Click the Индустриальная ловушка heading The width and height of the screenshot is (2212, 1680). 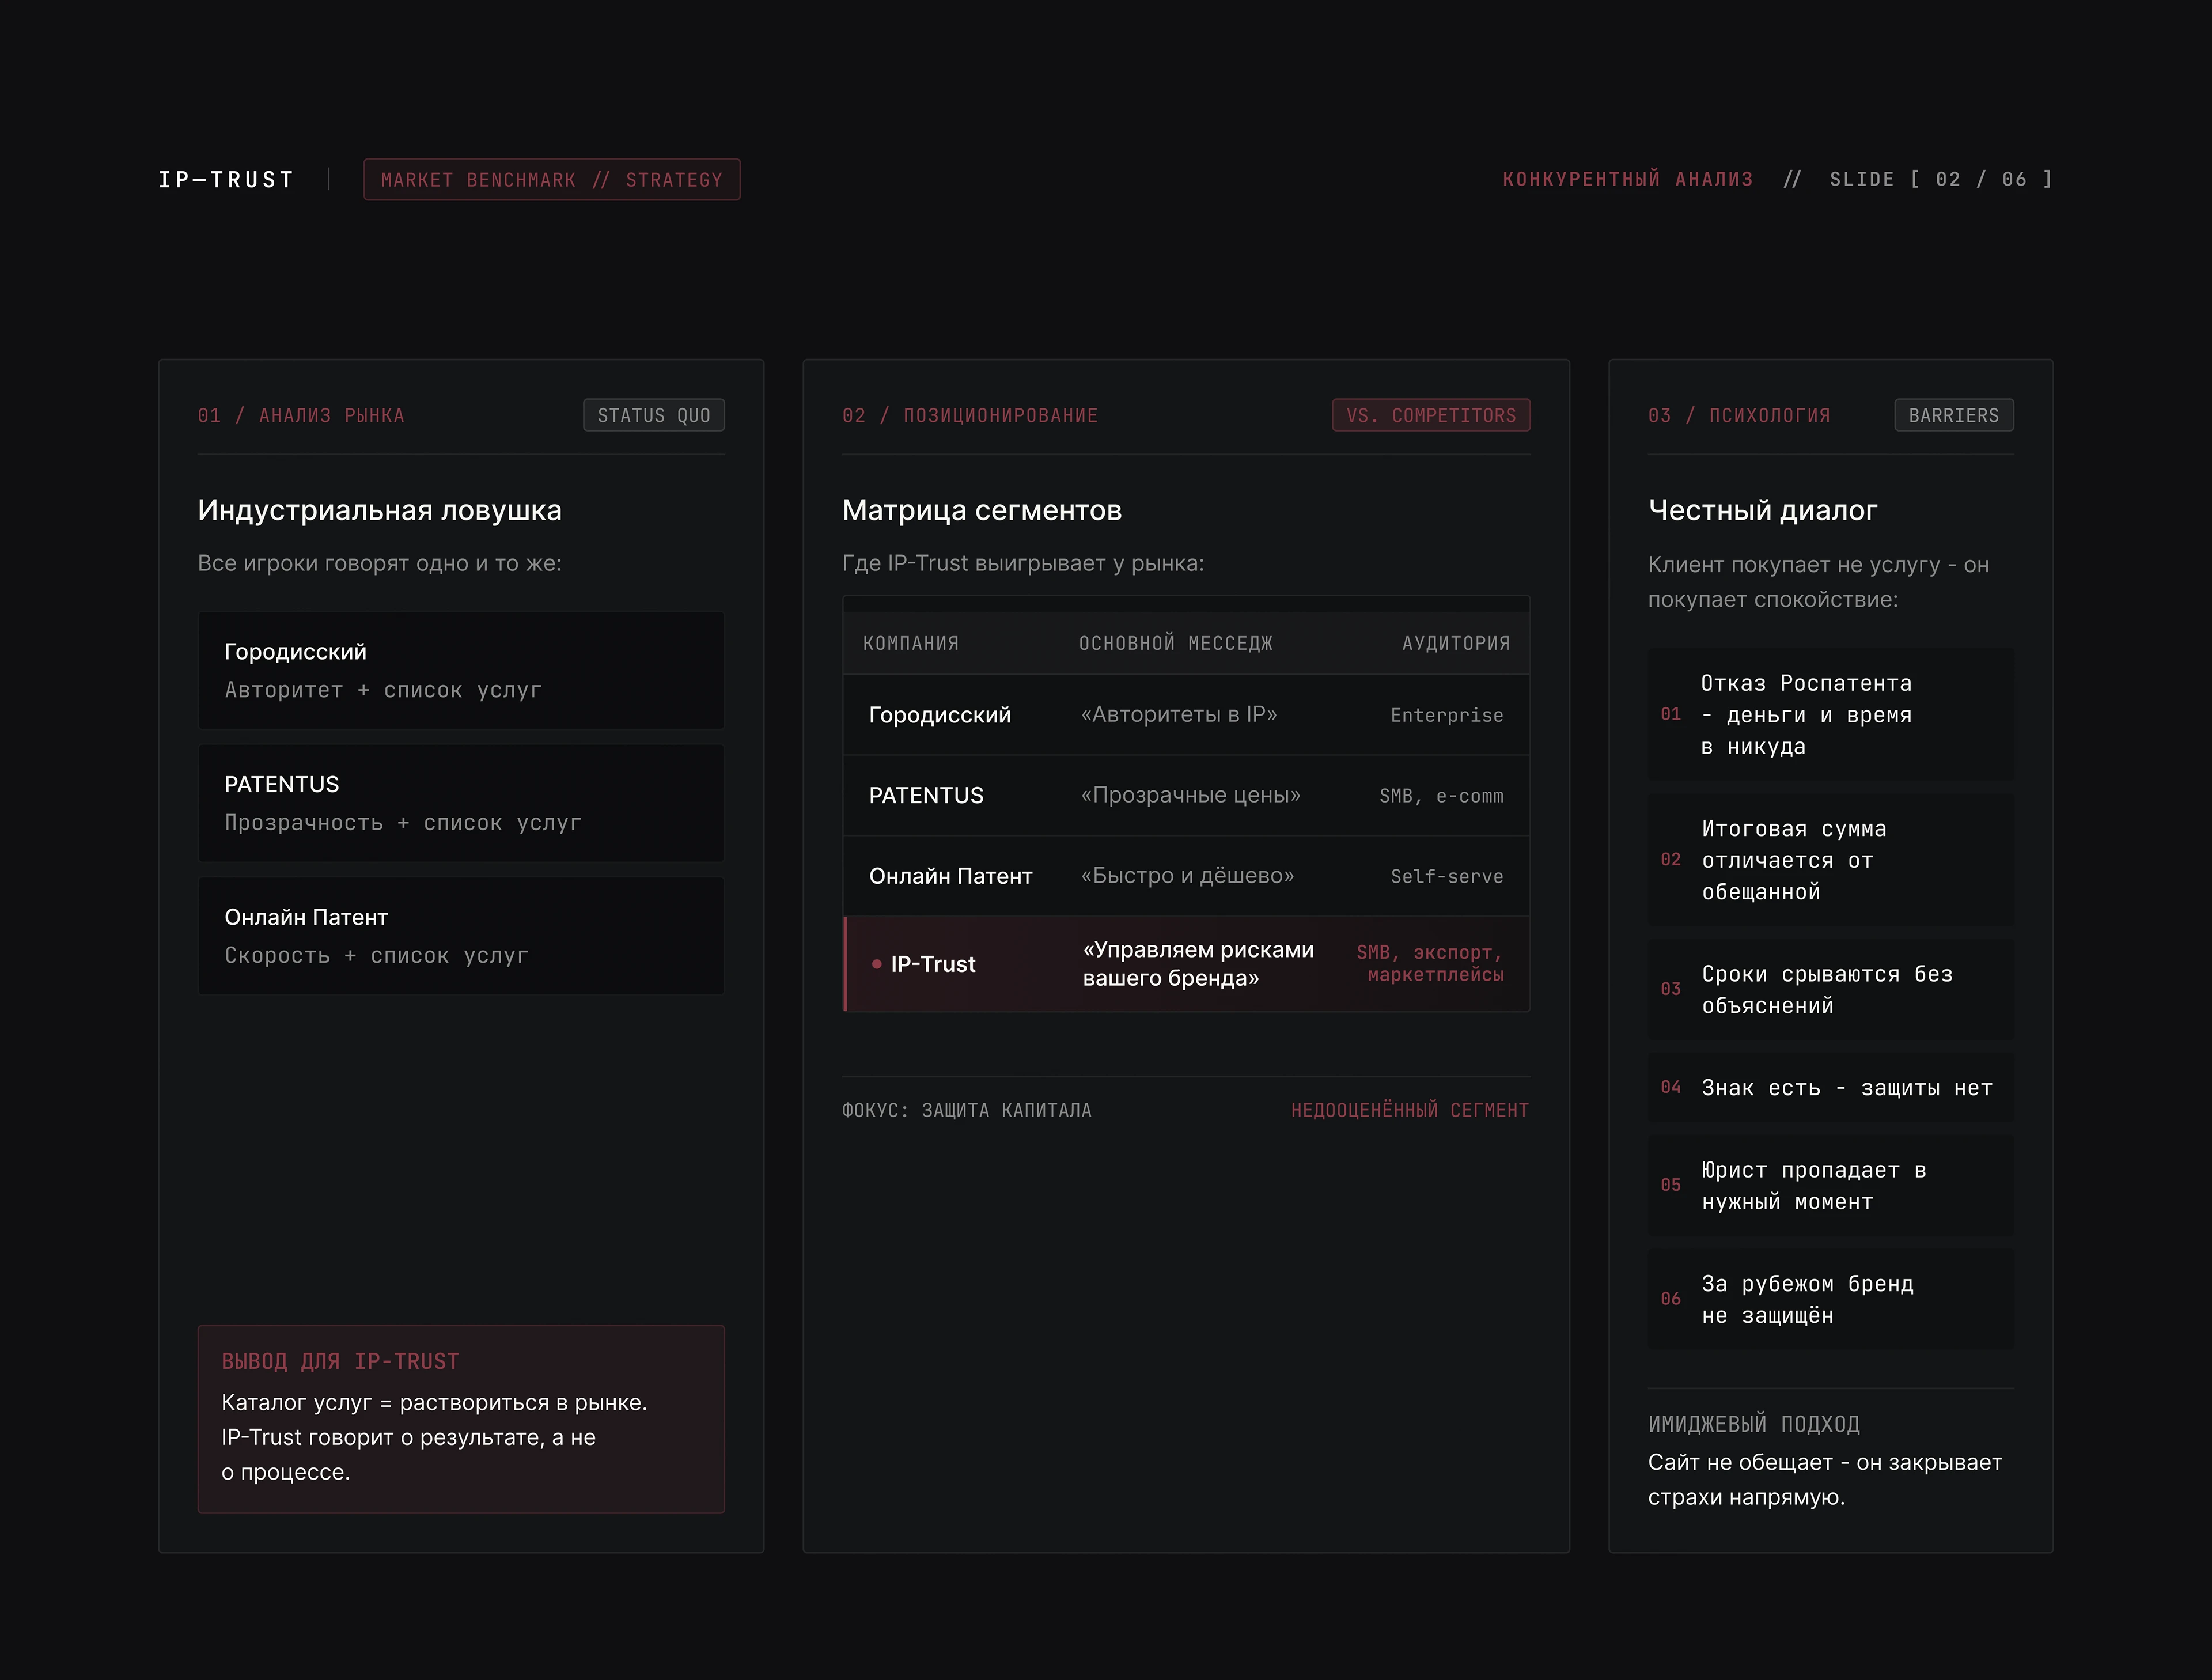pos(380,510)
